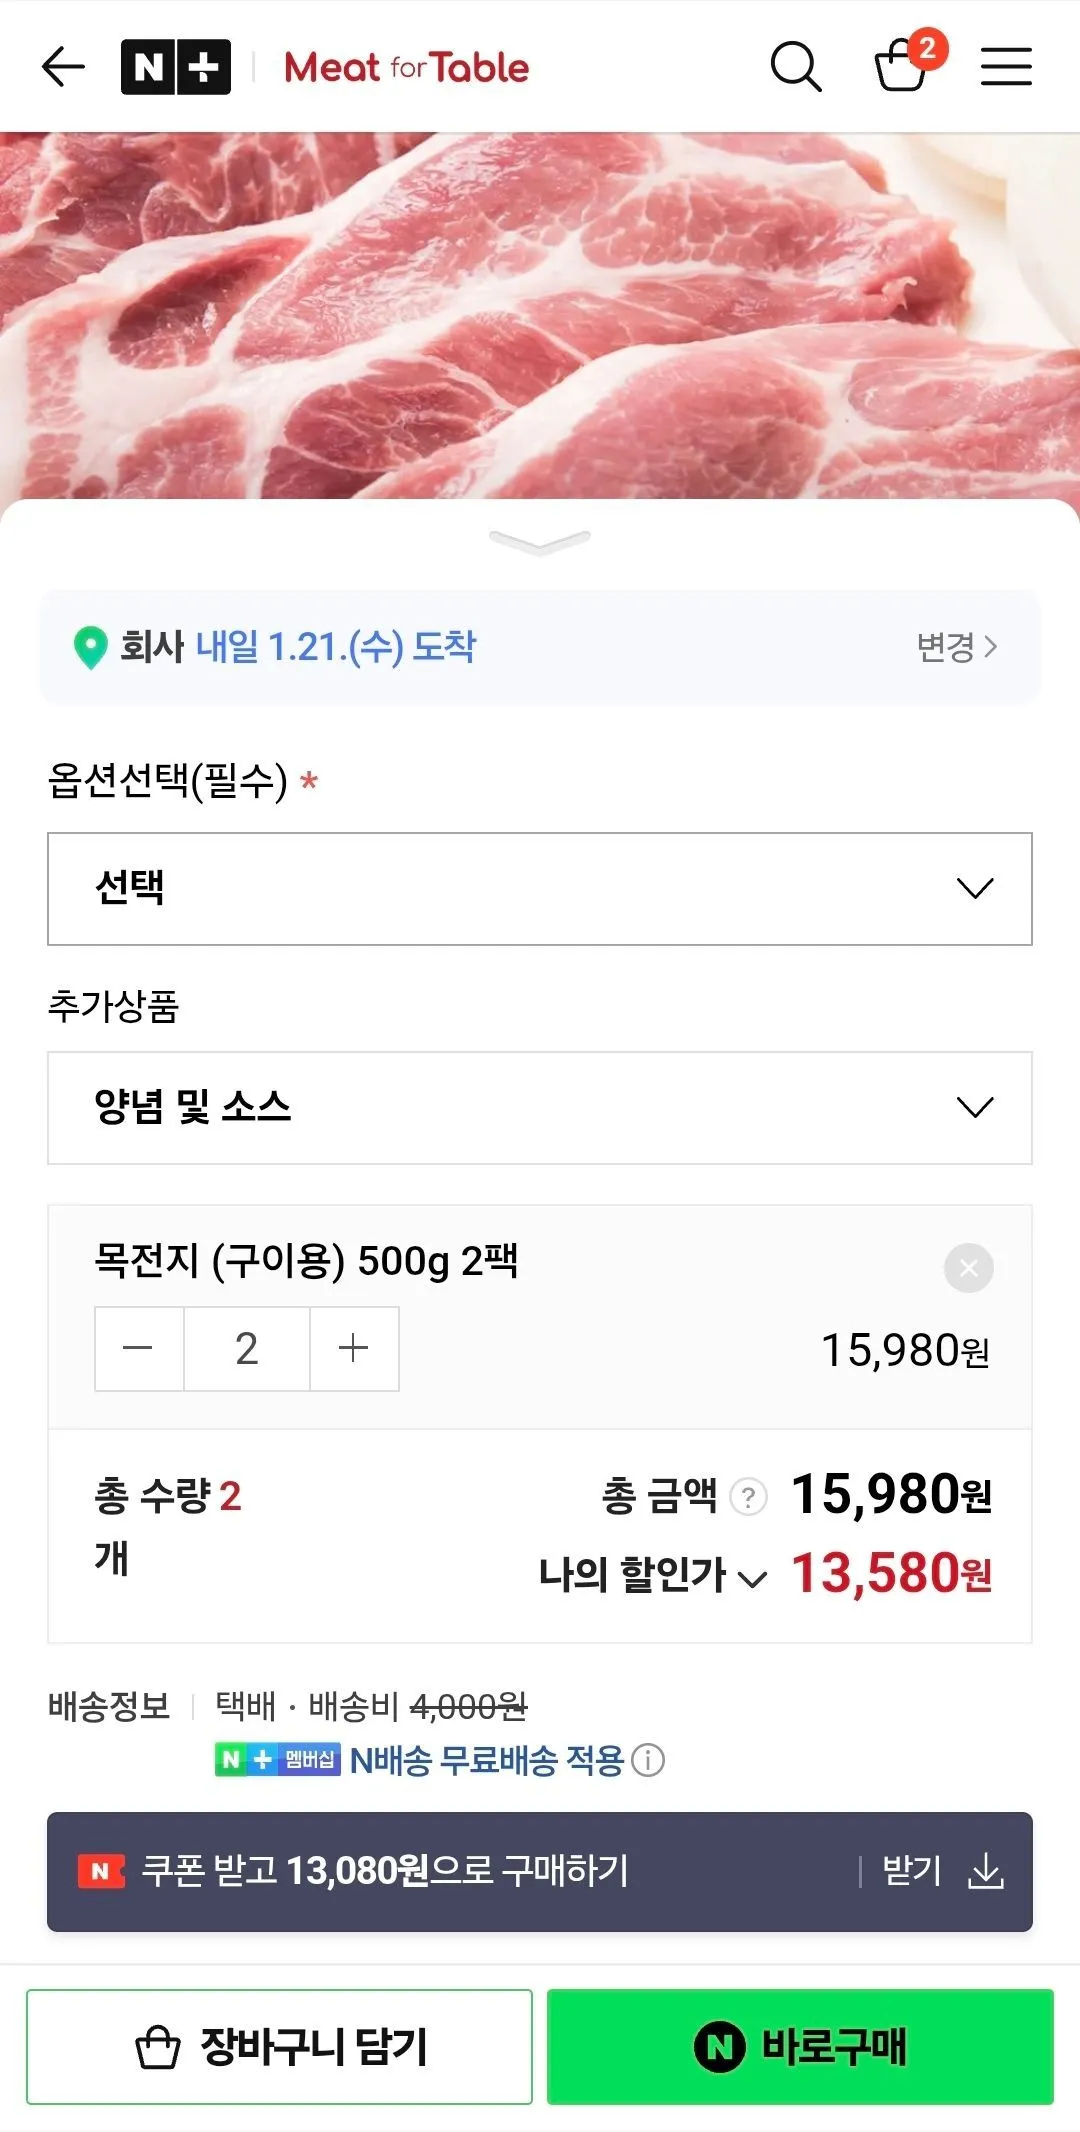Open the hamburger menu
Viewport: 1080px width, 2132px height.
pos(1006,67)
